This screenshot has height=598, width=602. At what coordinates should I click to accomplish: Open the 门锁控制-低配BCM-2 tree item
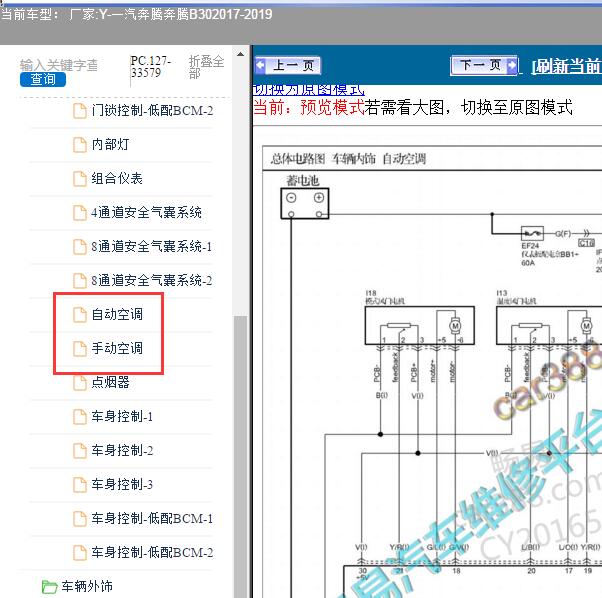pyautogui.click(x=152, y=111)
